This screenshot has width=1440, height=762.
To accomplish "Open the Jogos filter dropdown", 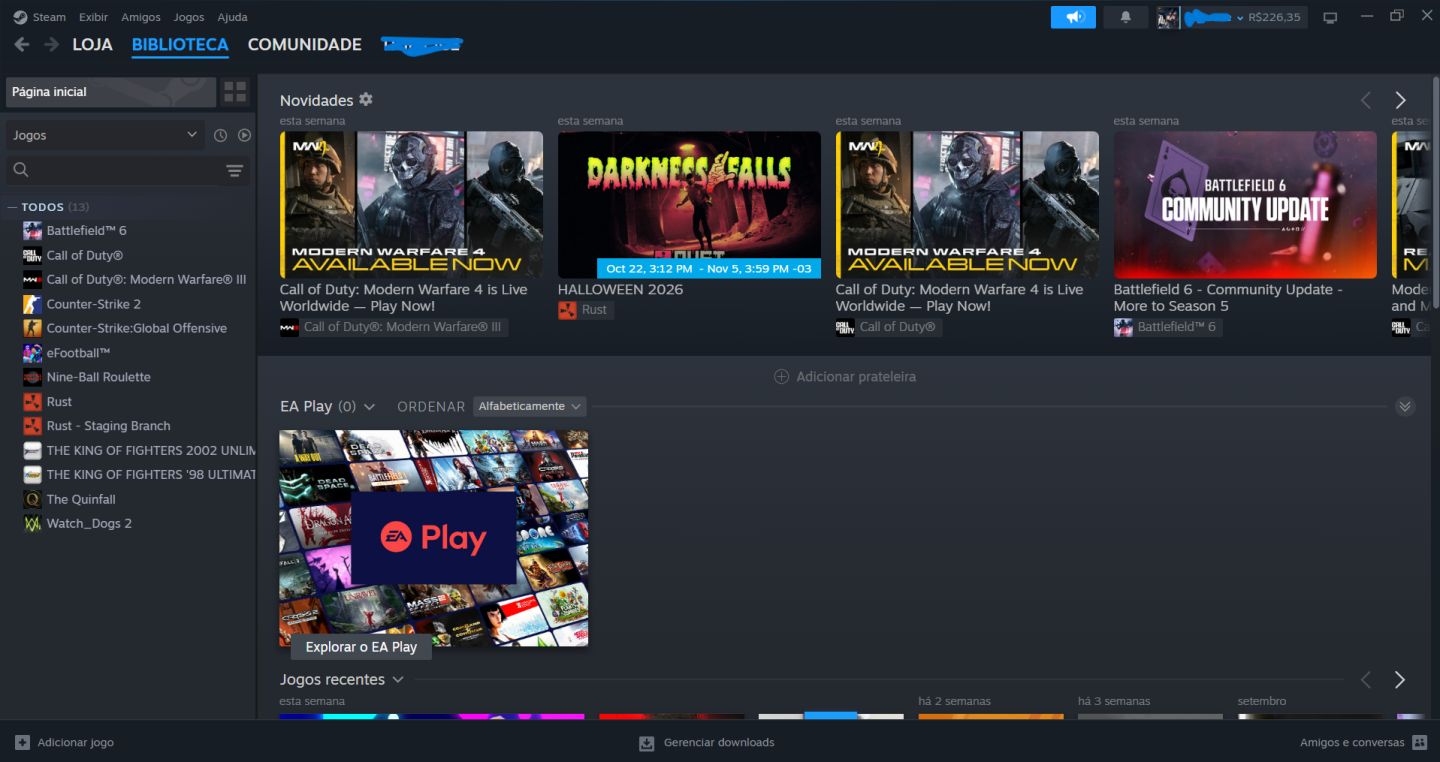I will coord(106,135).
